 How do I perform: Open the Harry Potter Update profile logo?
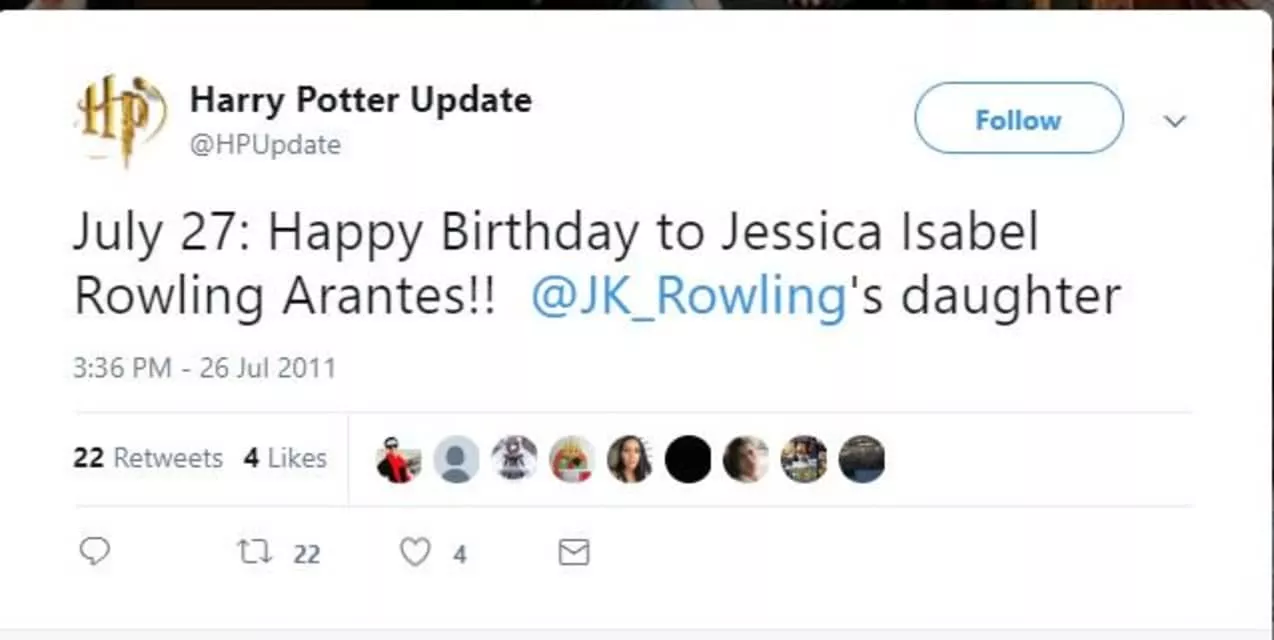pyautogui.click(x=120, y=120)
